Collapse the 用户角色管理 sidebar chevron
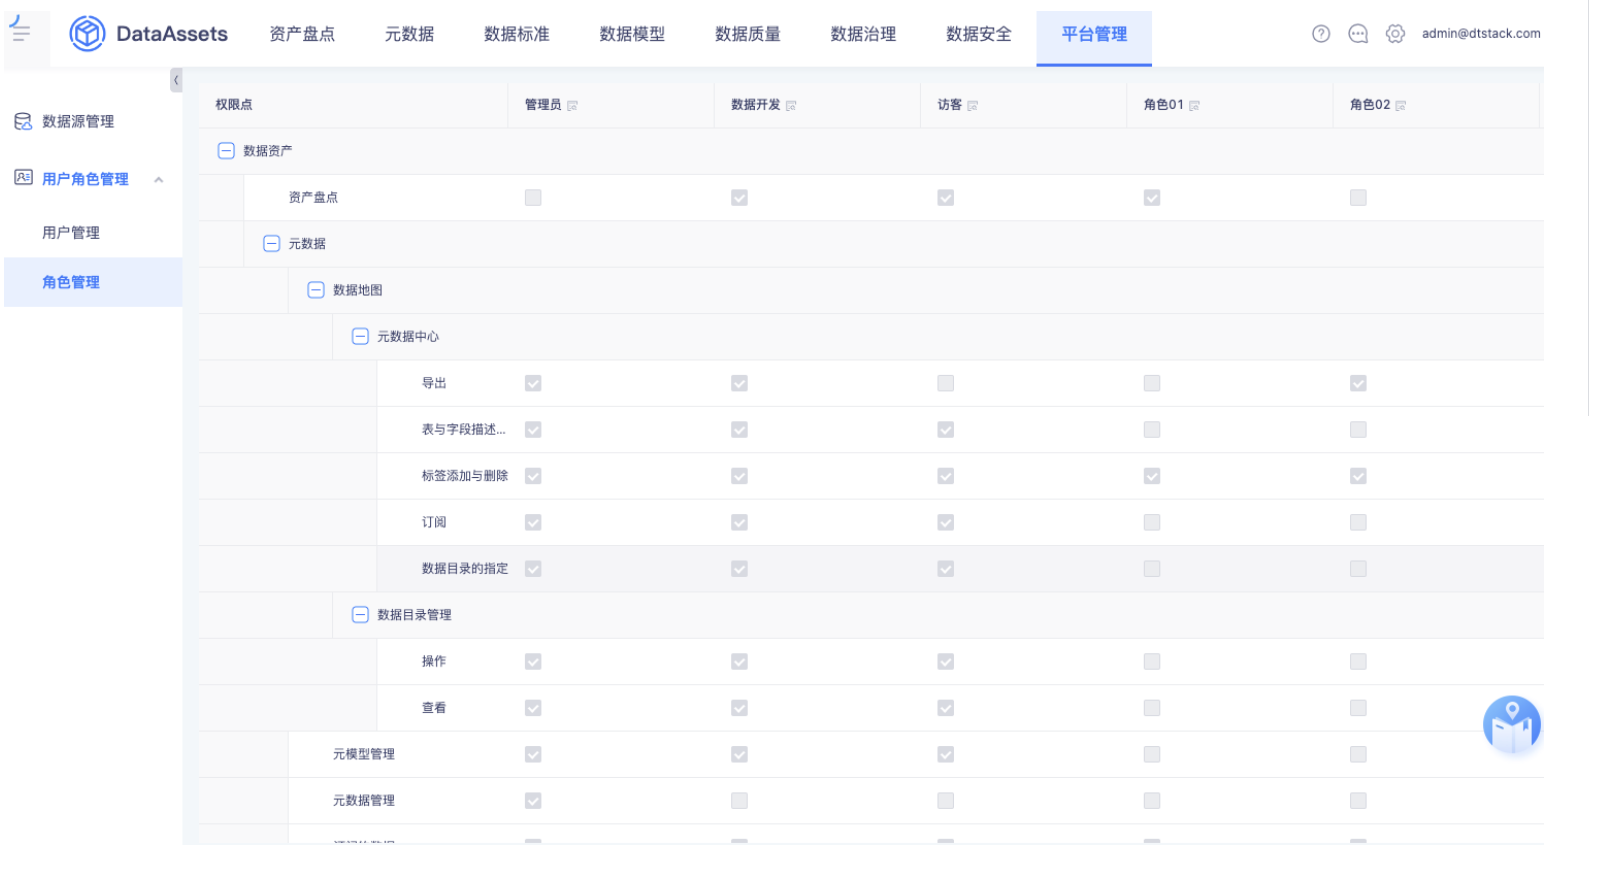The width and height of the screenshot is (1608, 880). coord(159,180)
